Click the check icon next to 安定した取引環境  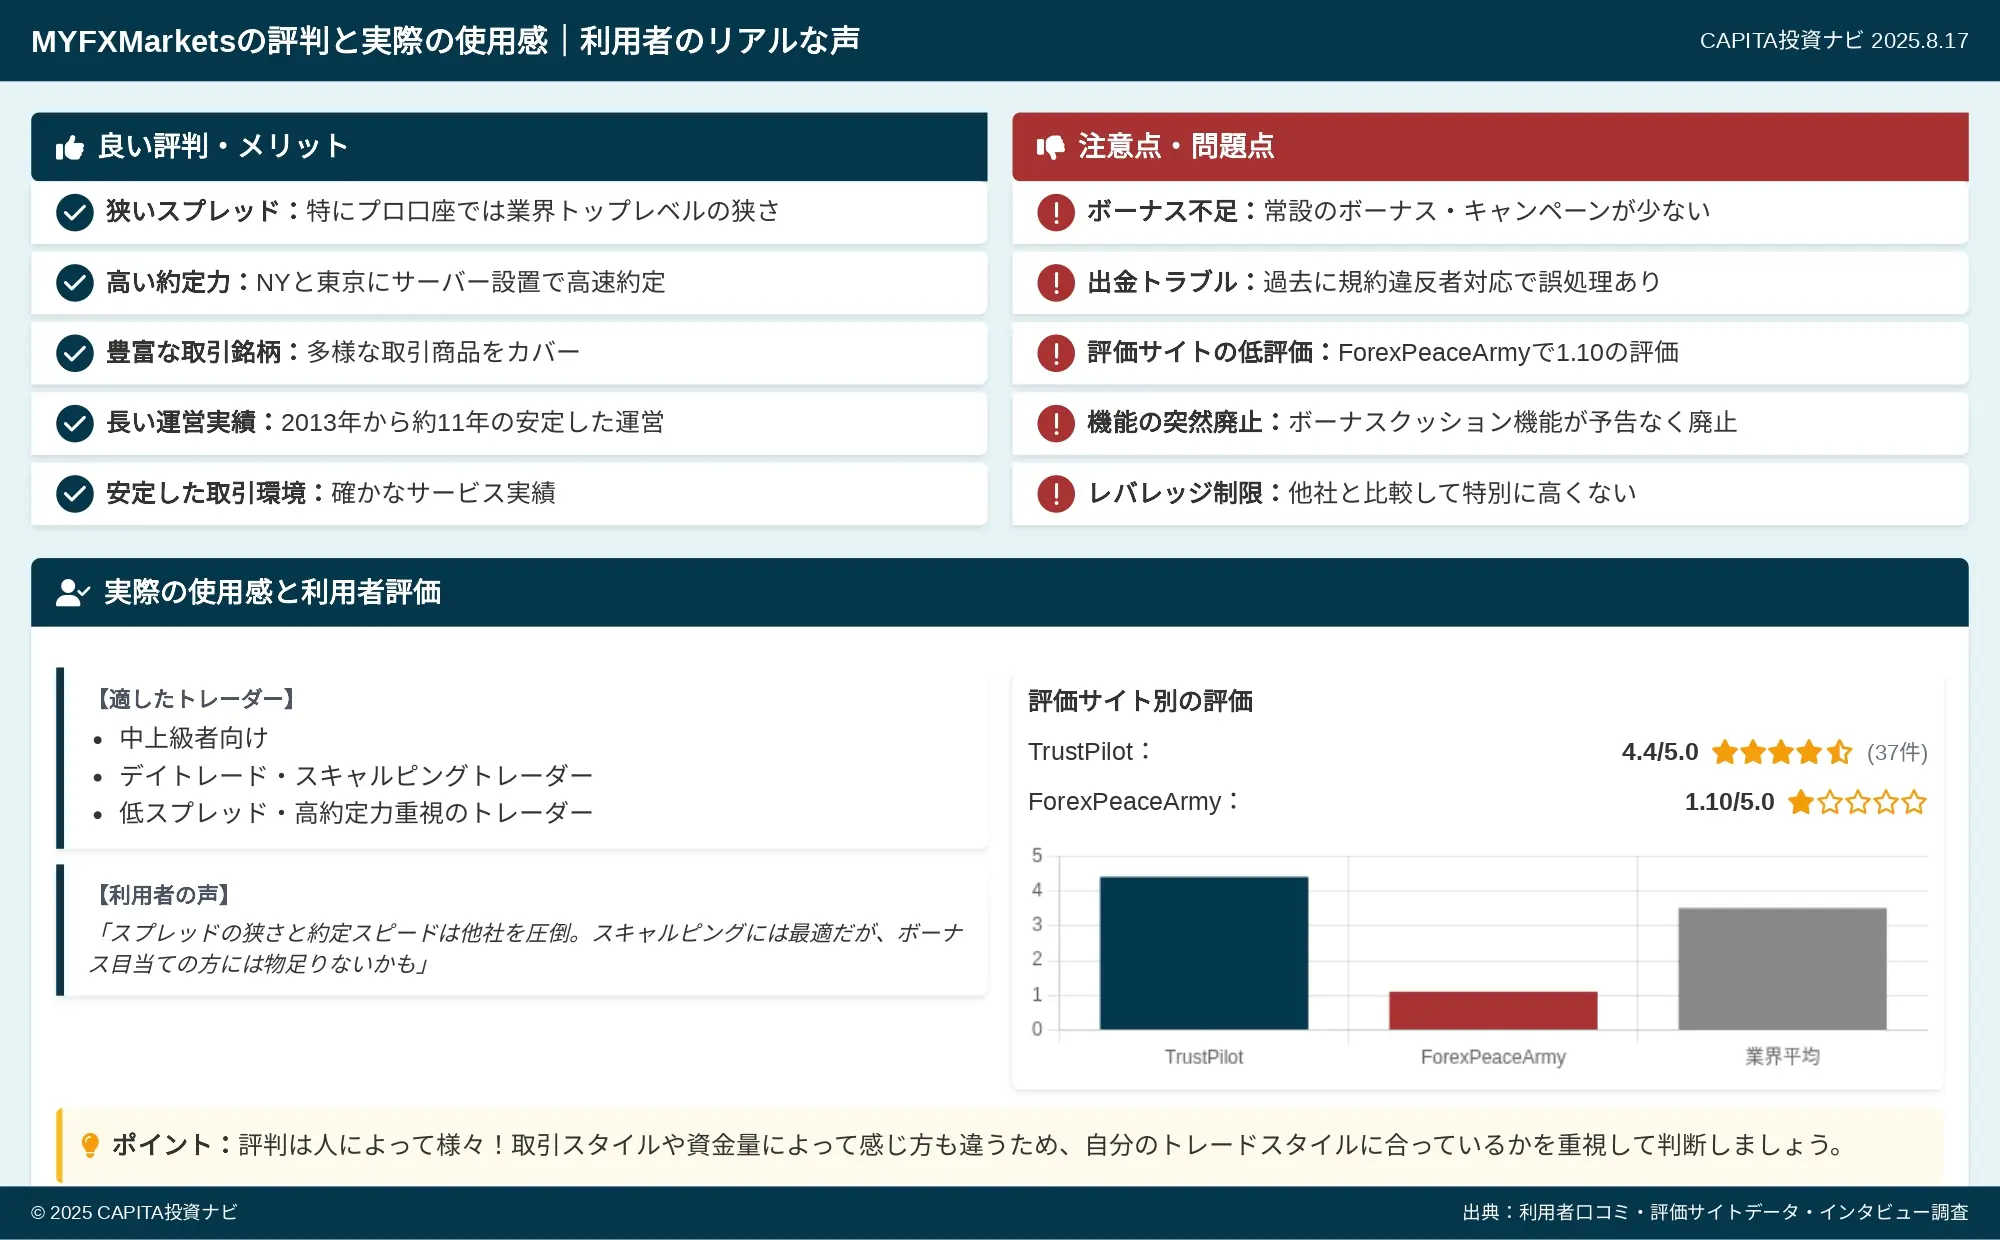point(75,493)
